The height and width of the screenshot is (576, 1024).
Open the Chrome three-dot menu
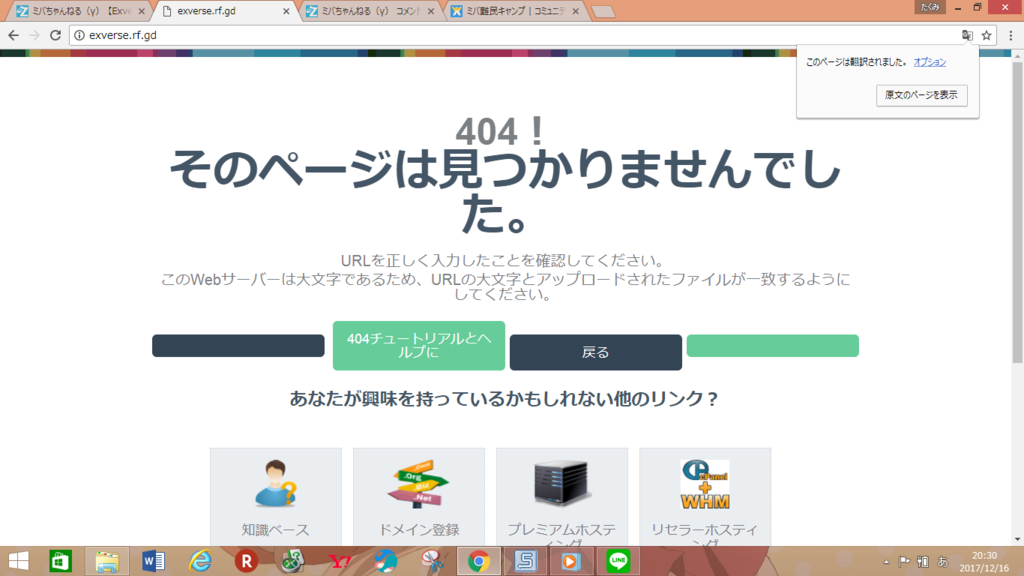point(1011,35)
